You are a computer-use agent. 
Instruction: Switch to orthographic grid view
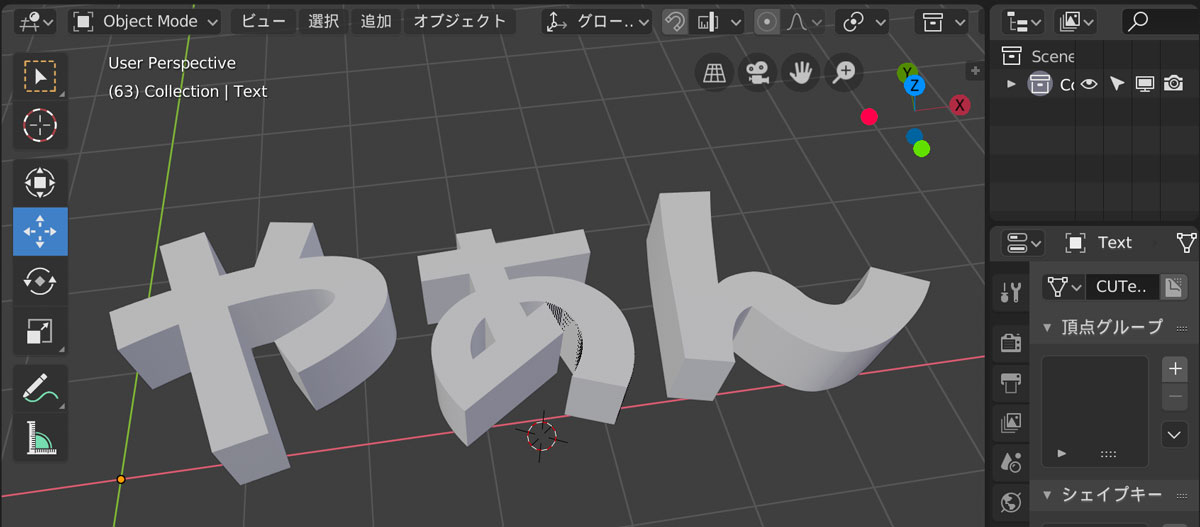coord(714,72)
